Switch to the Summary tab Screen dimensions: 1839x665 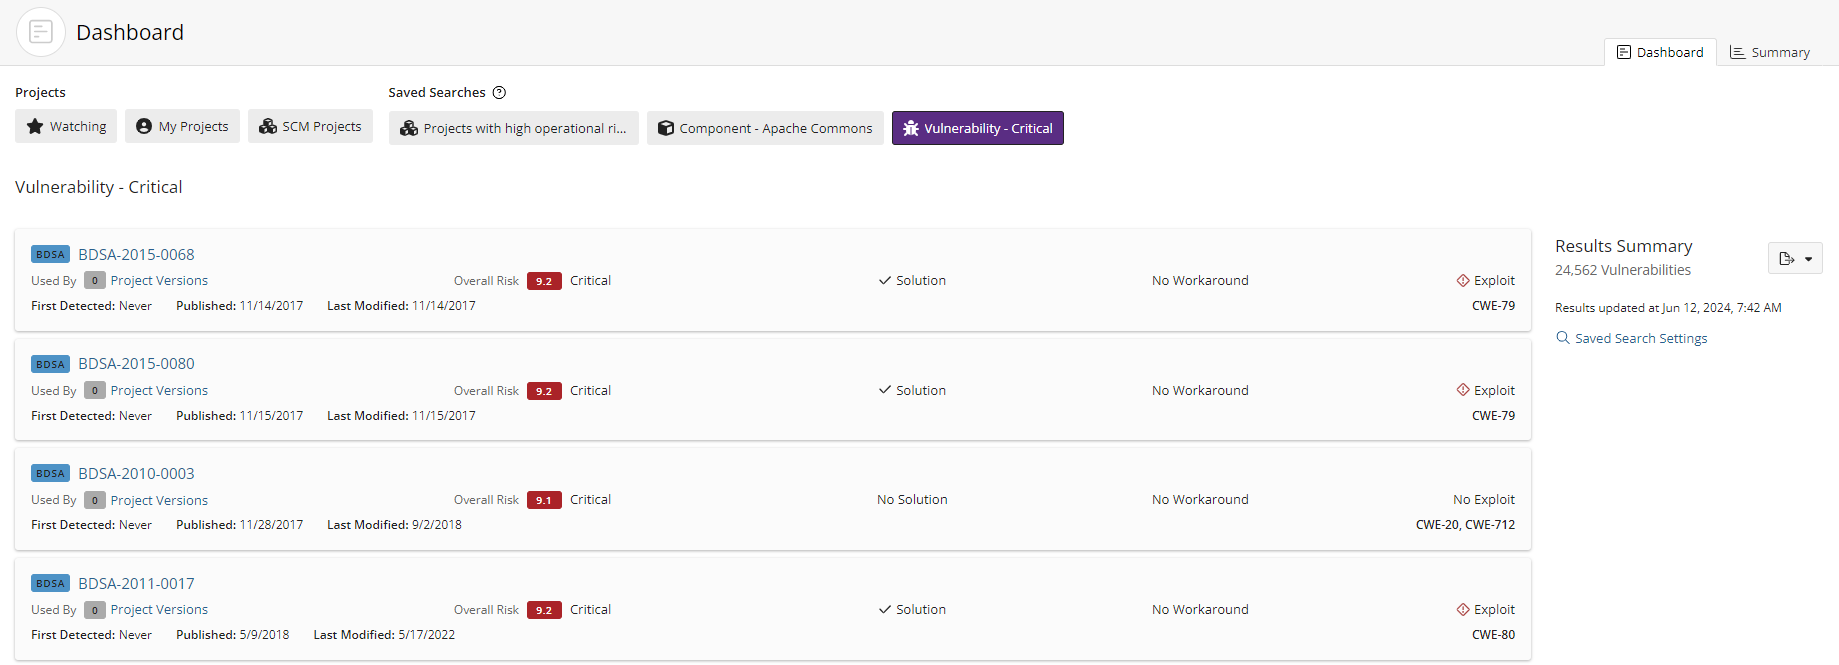(1770, 53)
